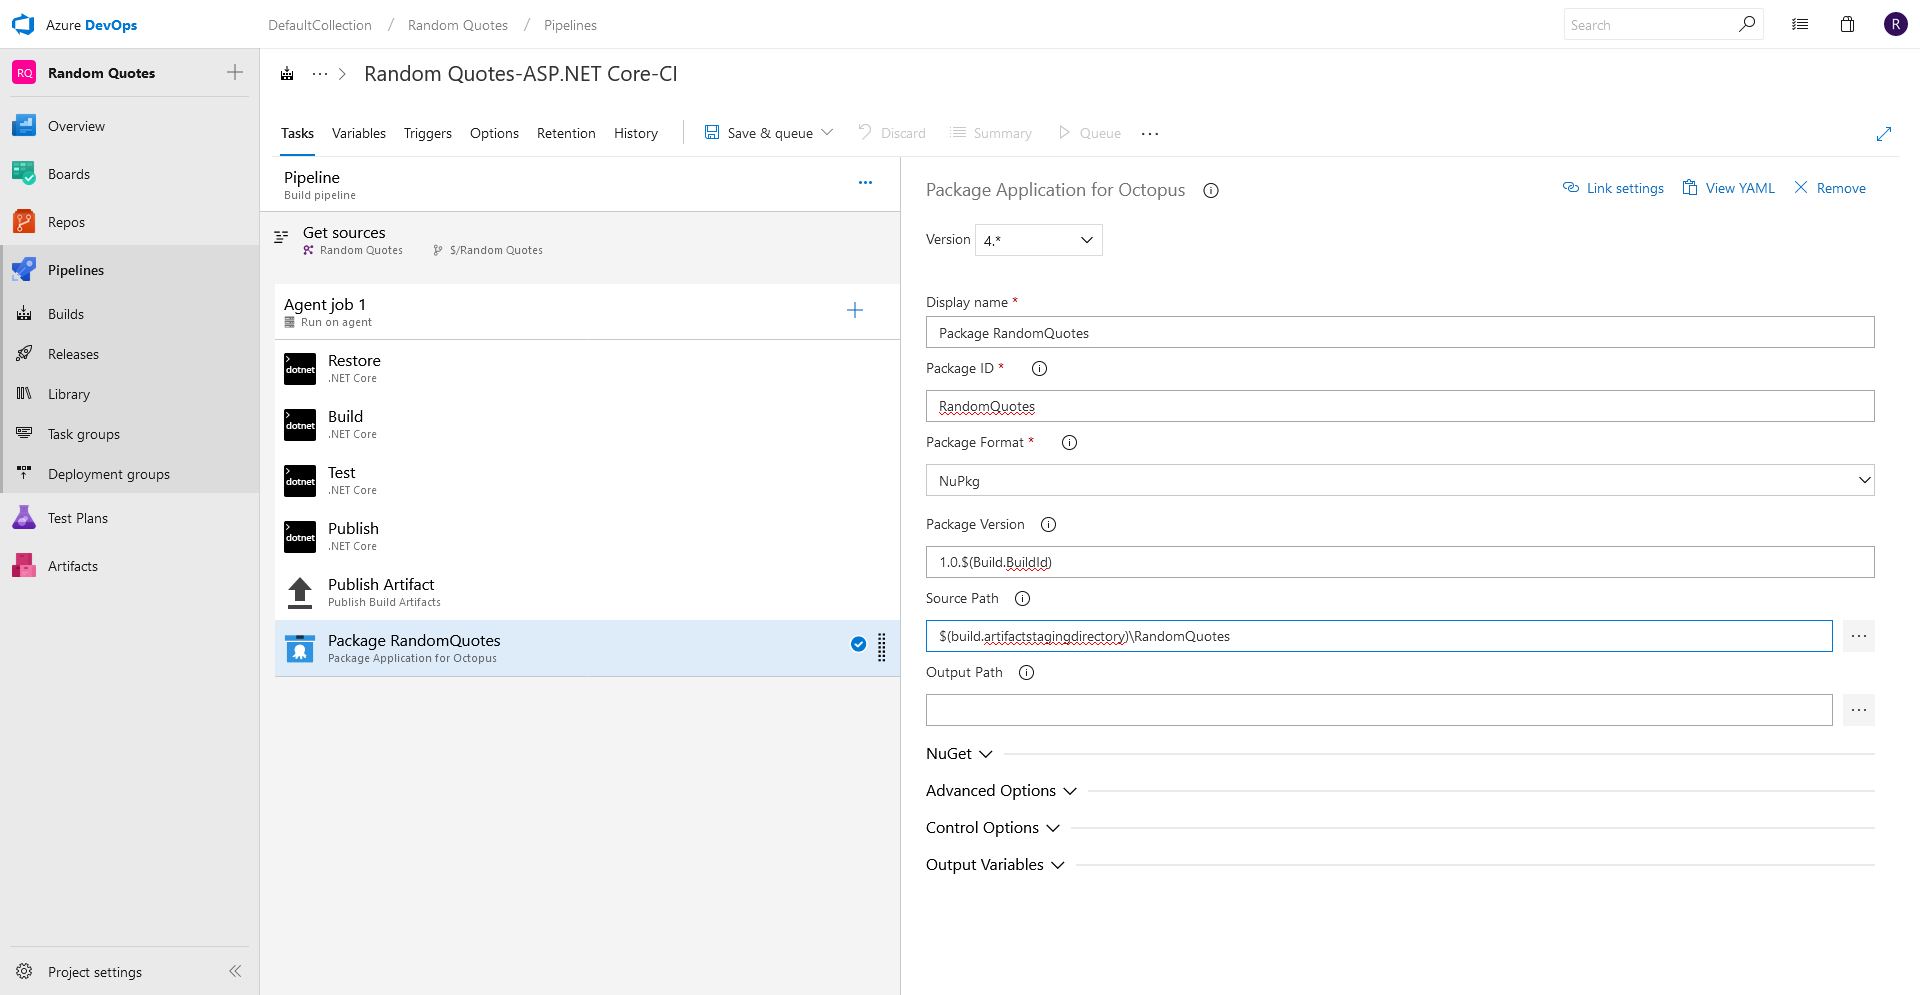
Task: Click the Azure DevOps logo icon
Action: point(23,25)
